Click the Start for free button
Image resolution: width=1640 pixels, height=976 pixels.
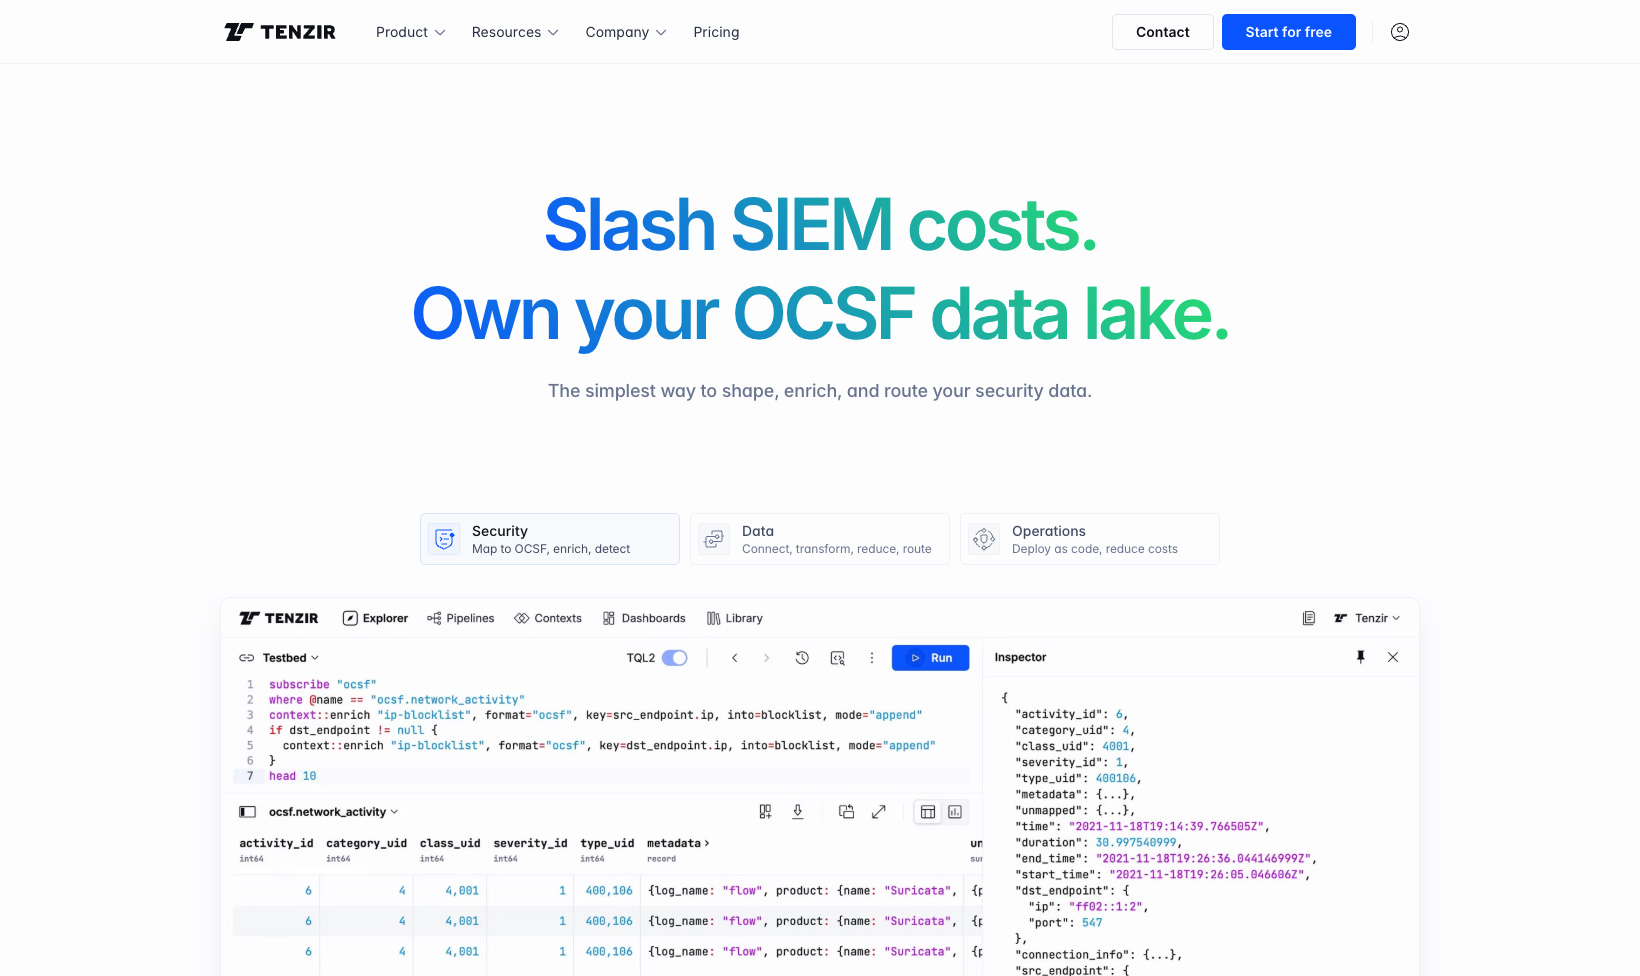(x=1289, y=32)
